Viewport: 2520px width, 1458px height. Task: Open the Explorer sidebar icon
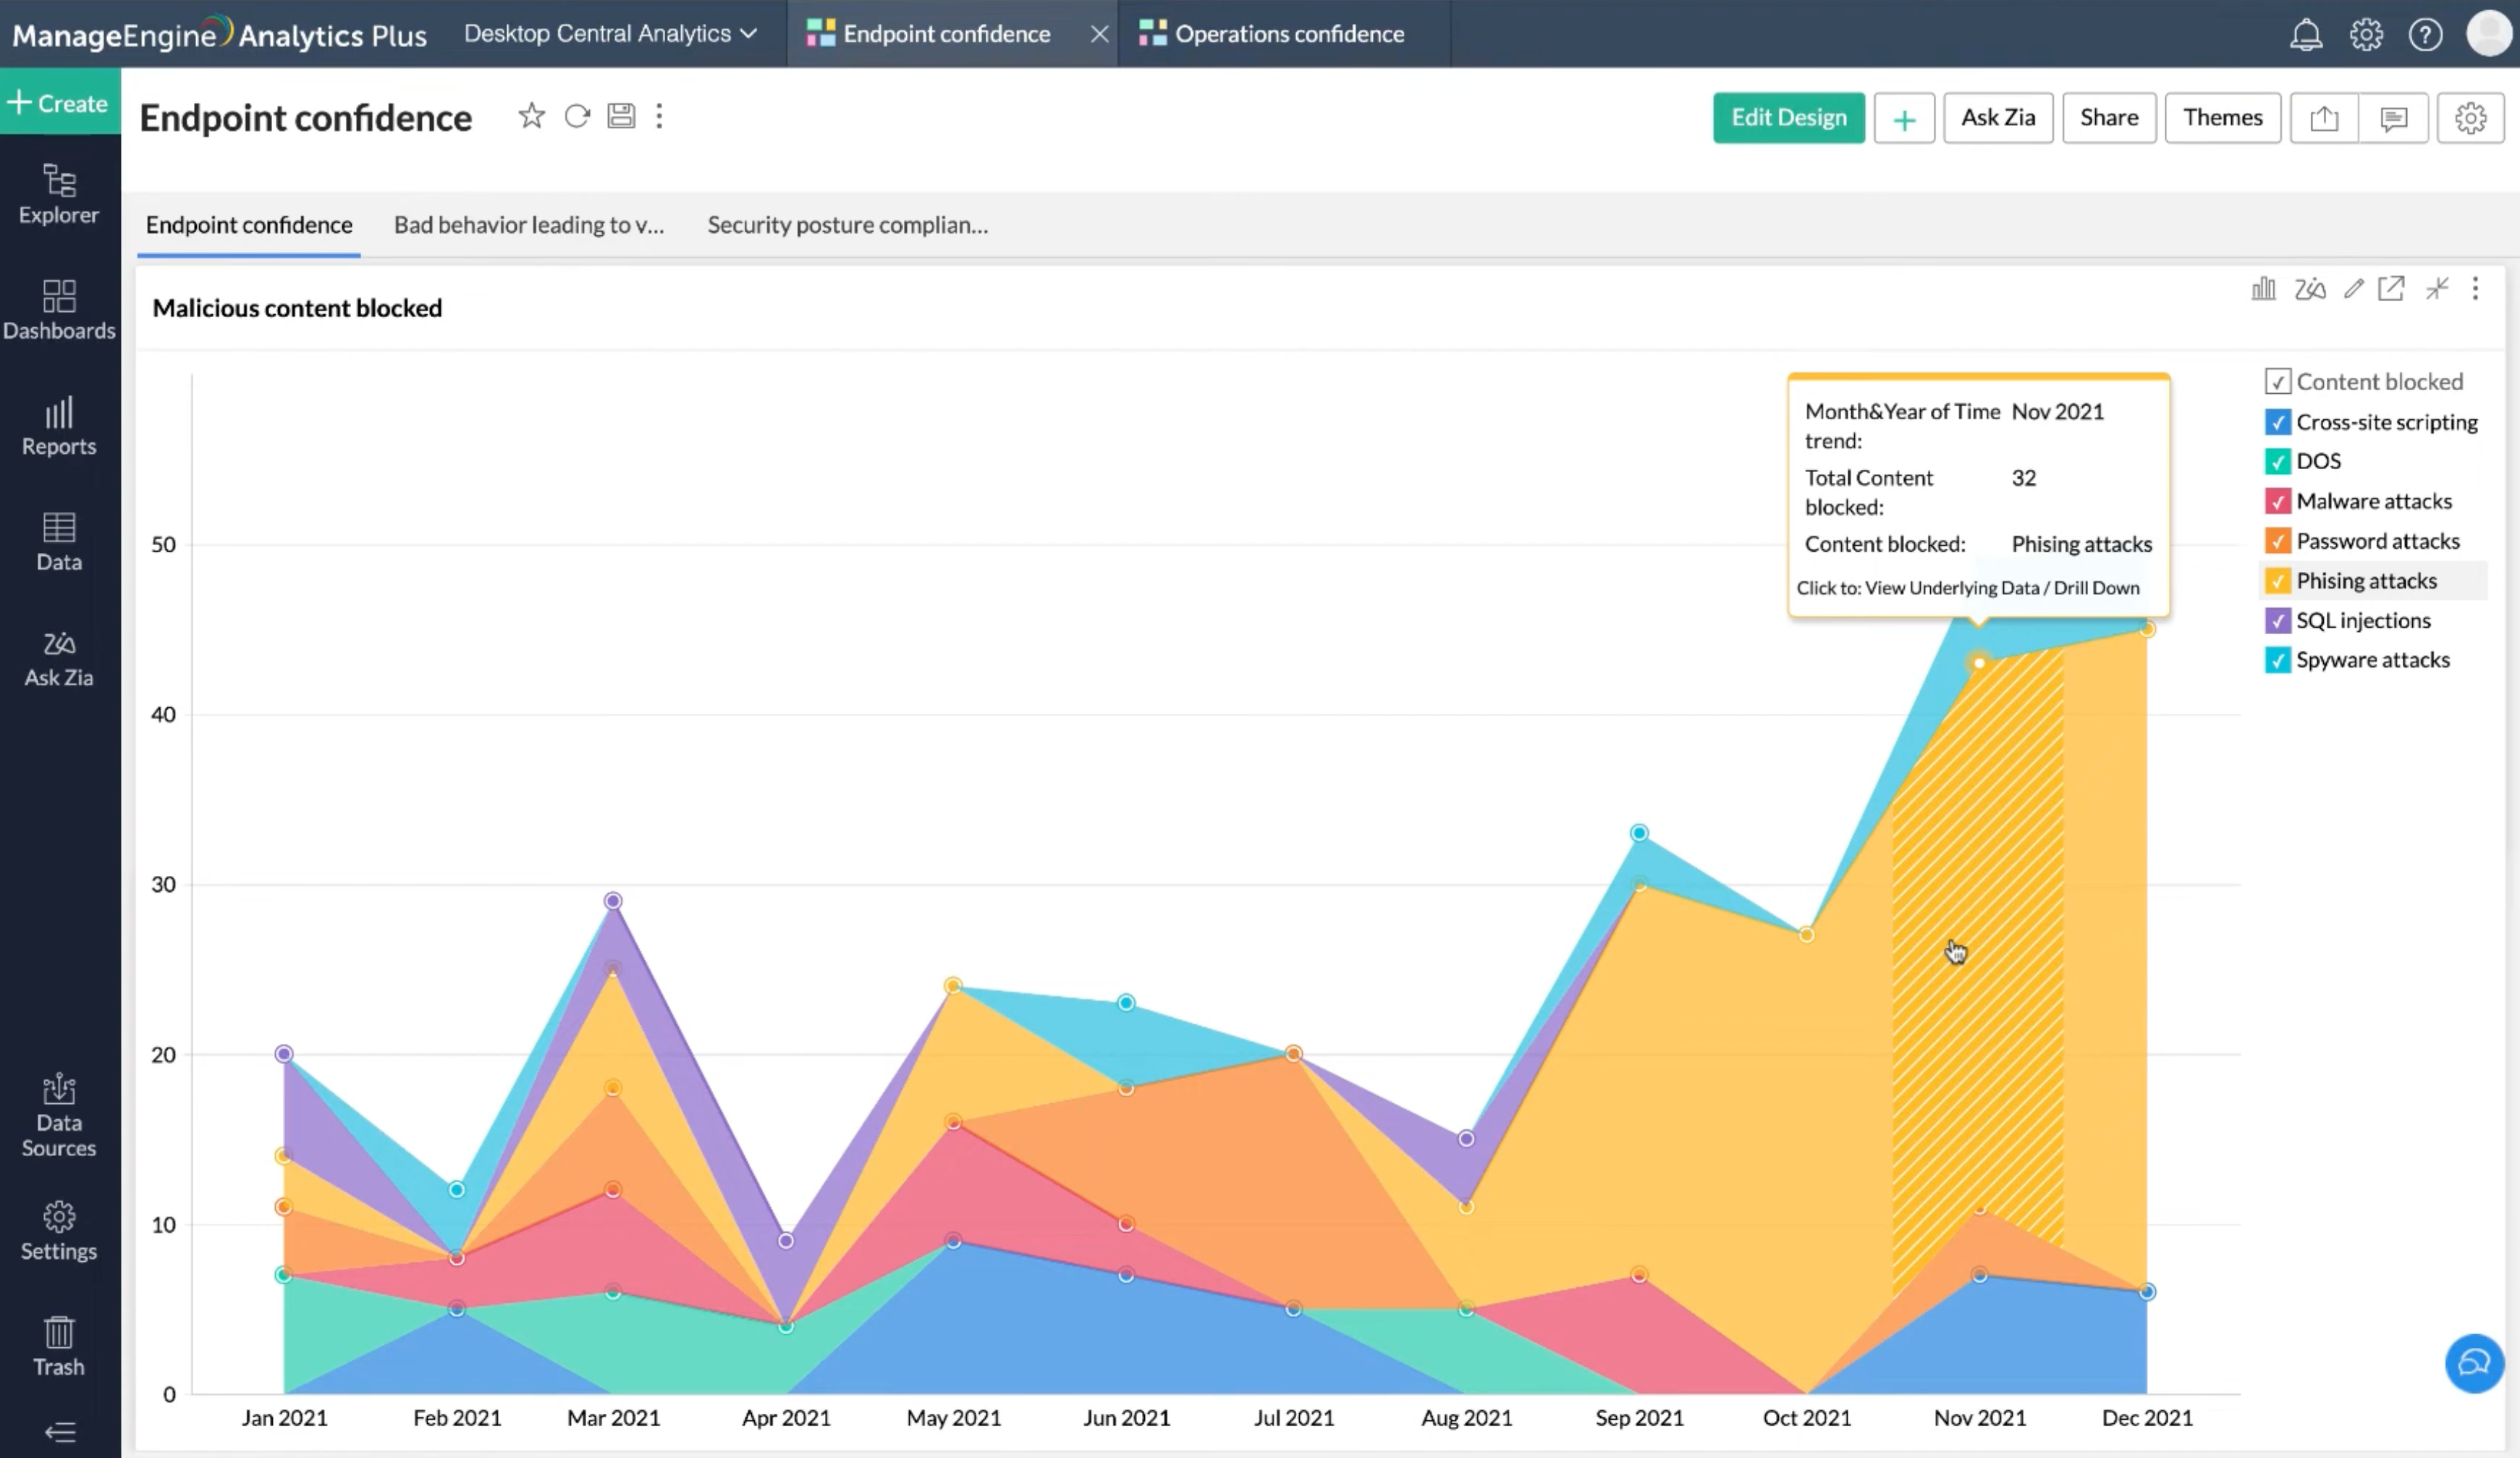[x=59, y=194]
